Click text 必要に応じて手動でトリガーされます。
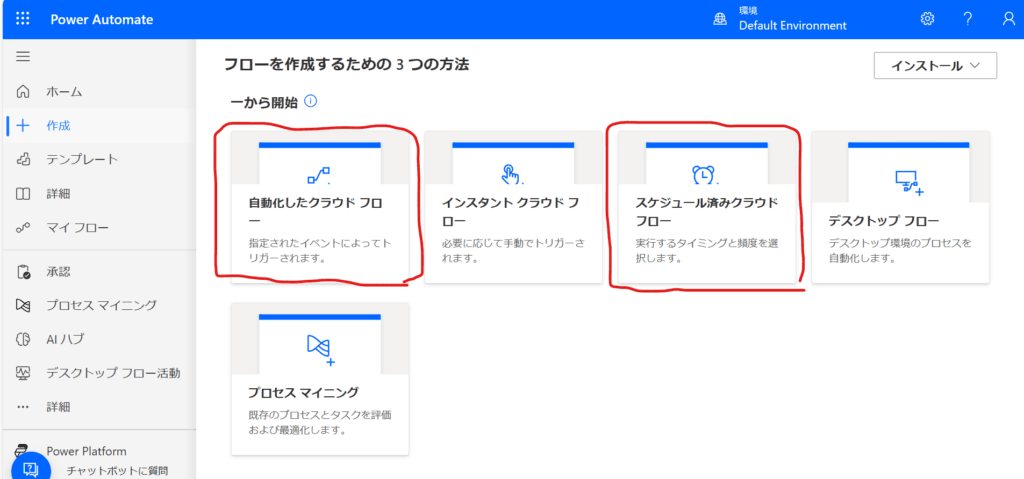 (513, 251)
